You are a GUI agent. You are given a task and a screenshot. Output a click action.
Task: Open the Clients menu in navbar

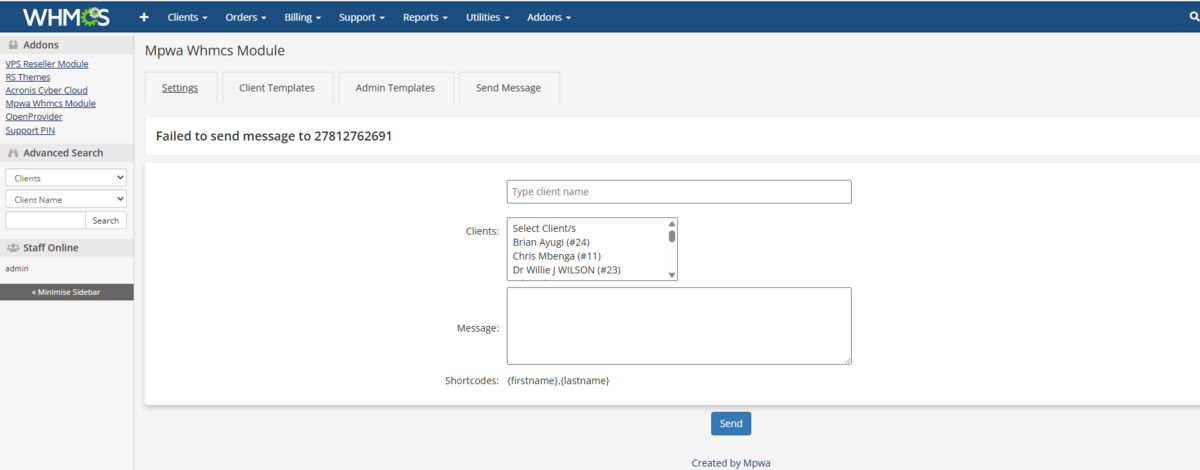click(187, 17)
